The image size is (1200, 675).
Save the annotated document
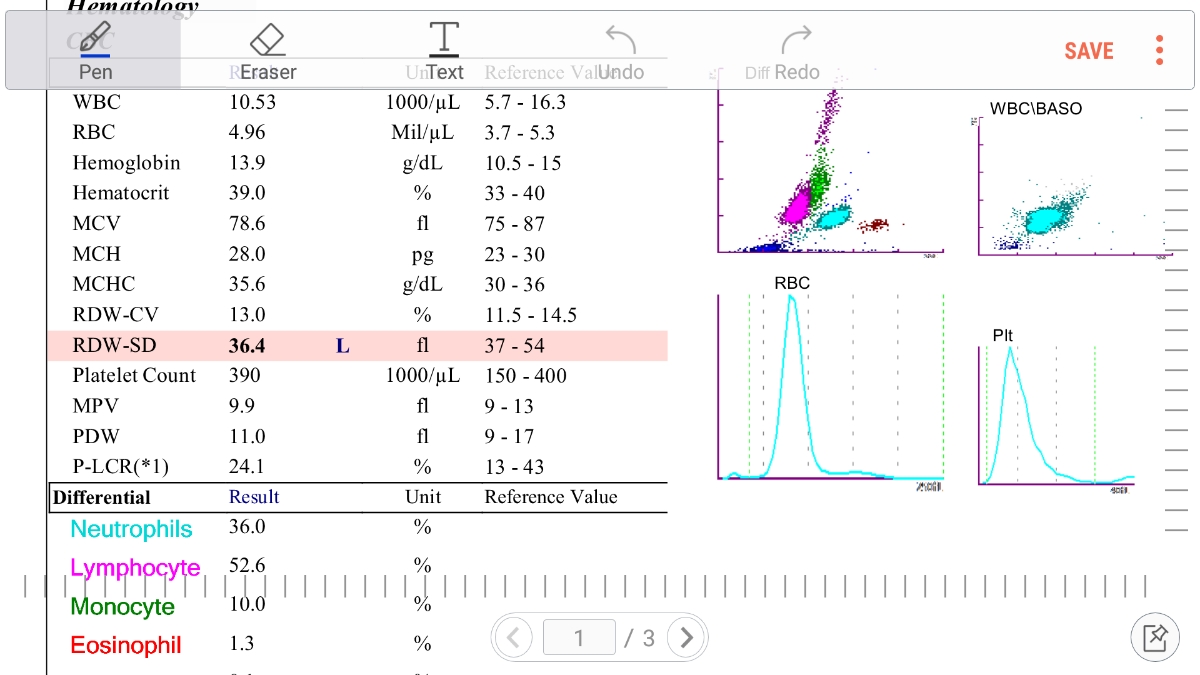tap(1089, 51)
